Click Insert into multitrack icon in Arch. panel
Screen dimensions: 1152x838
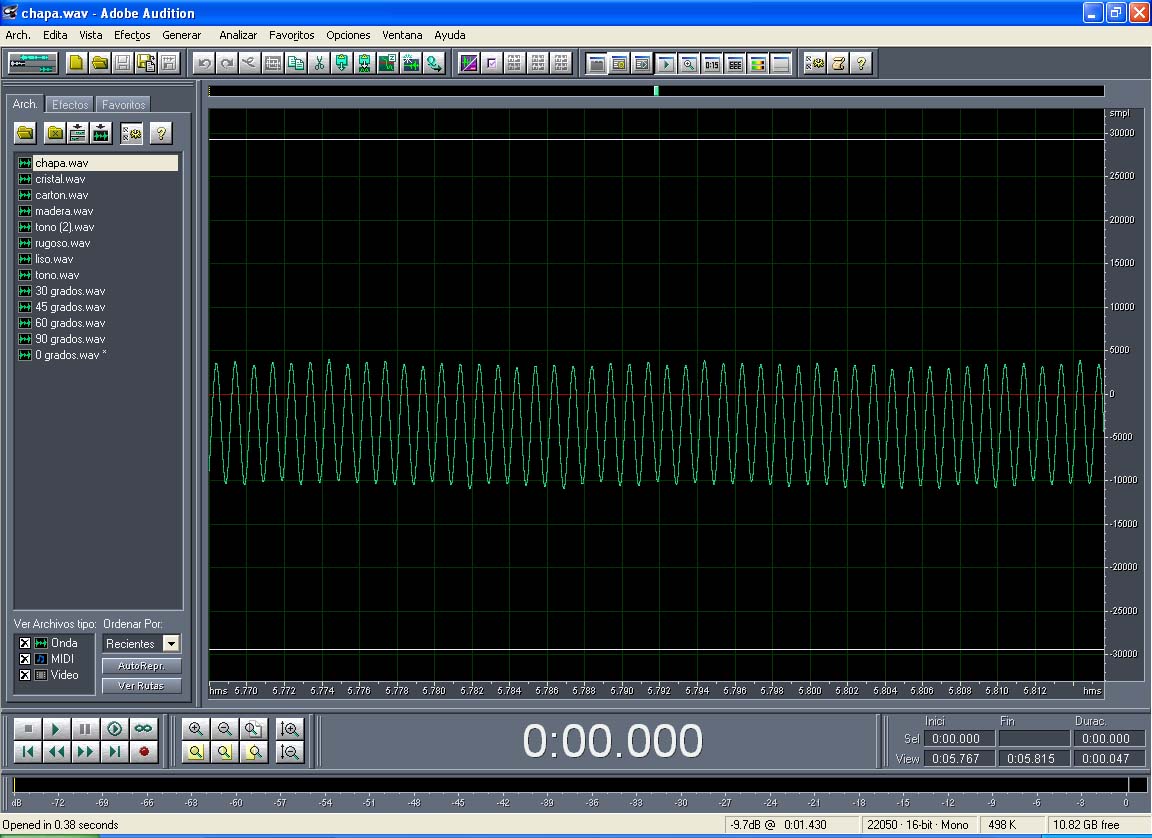pyautogui.click(x=77, y=133)
